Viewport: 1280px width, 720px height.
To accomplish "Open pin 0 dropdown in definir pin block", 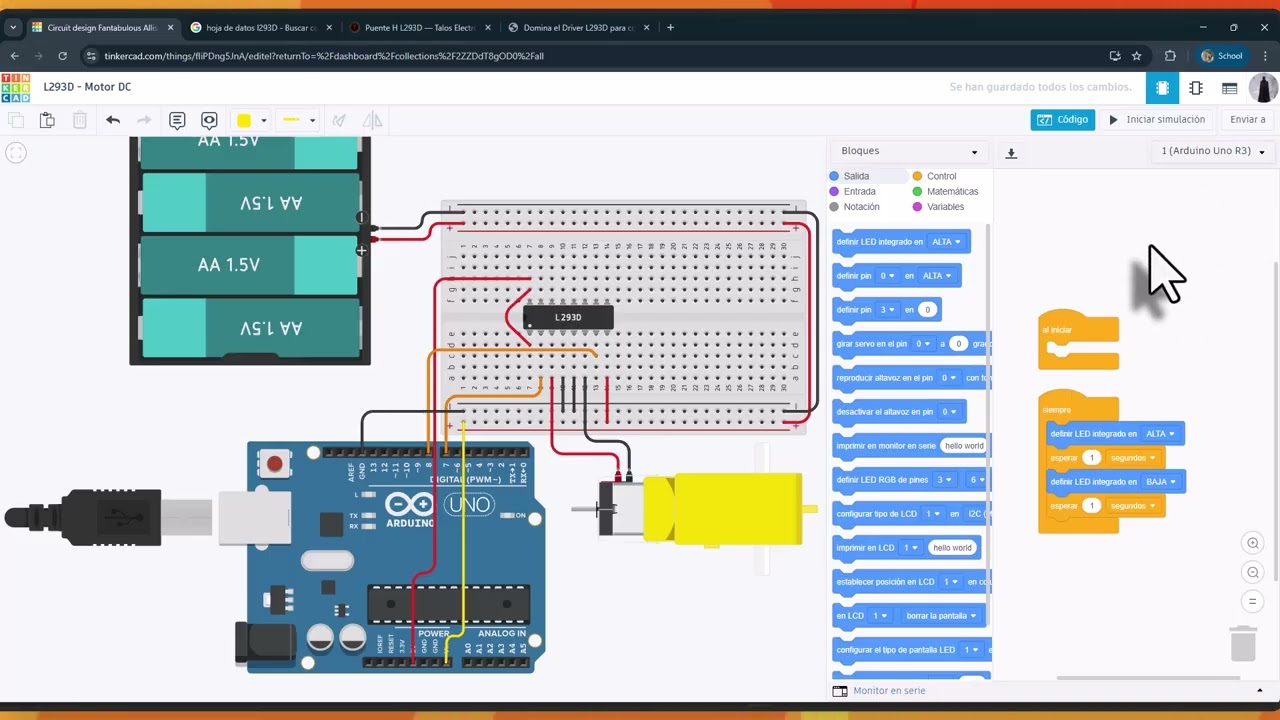I will [889, 276].
